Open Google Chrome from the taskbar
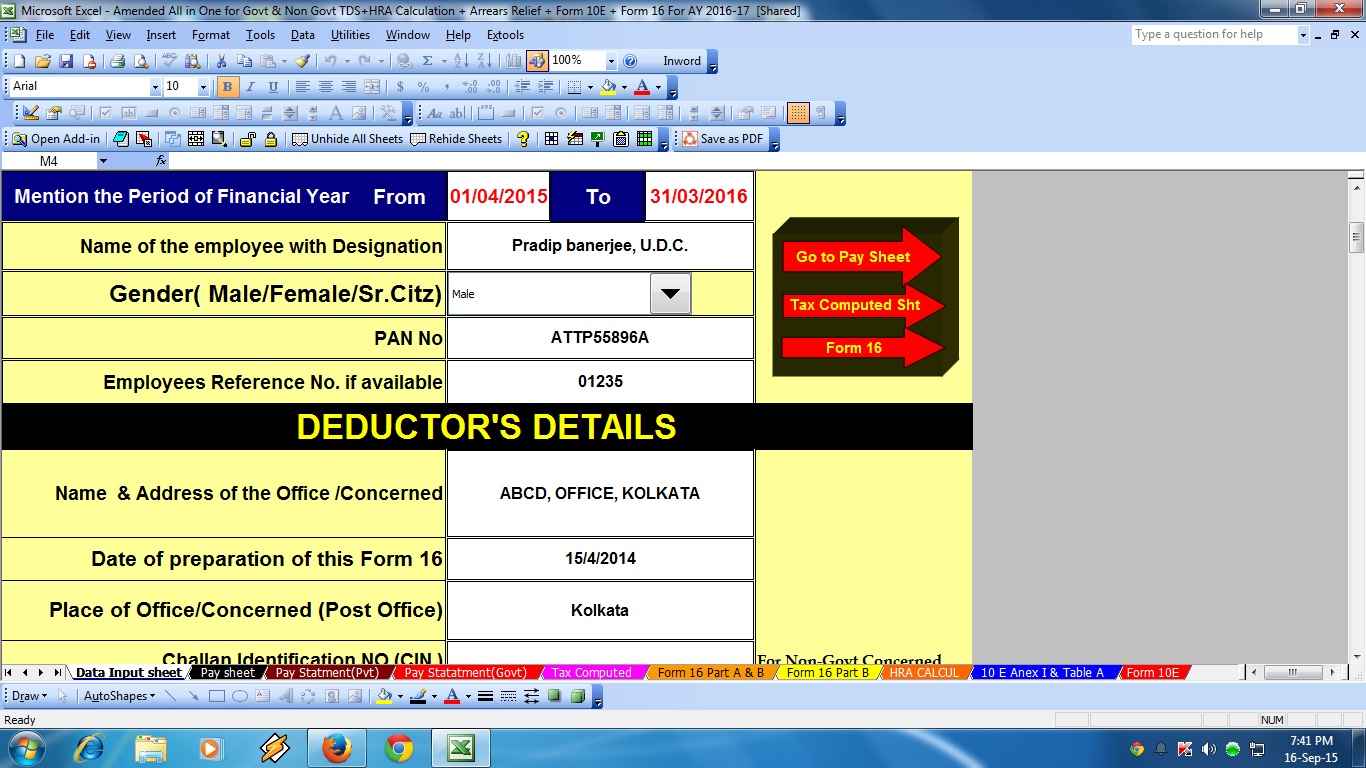Screen dimensions: 1366x768 pyautogui.click(x=398, y=748)
